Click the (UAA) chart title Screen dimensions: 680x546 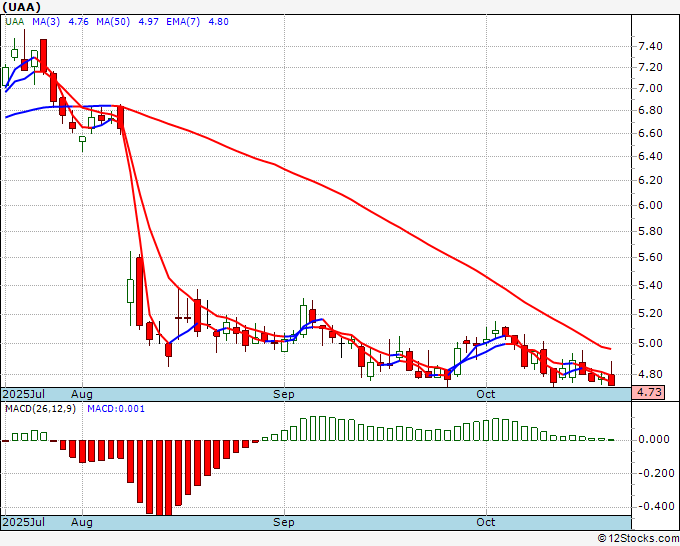tap(22, 7)
